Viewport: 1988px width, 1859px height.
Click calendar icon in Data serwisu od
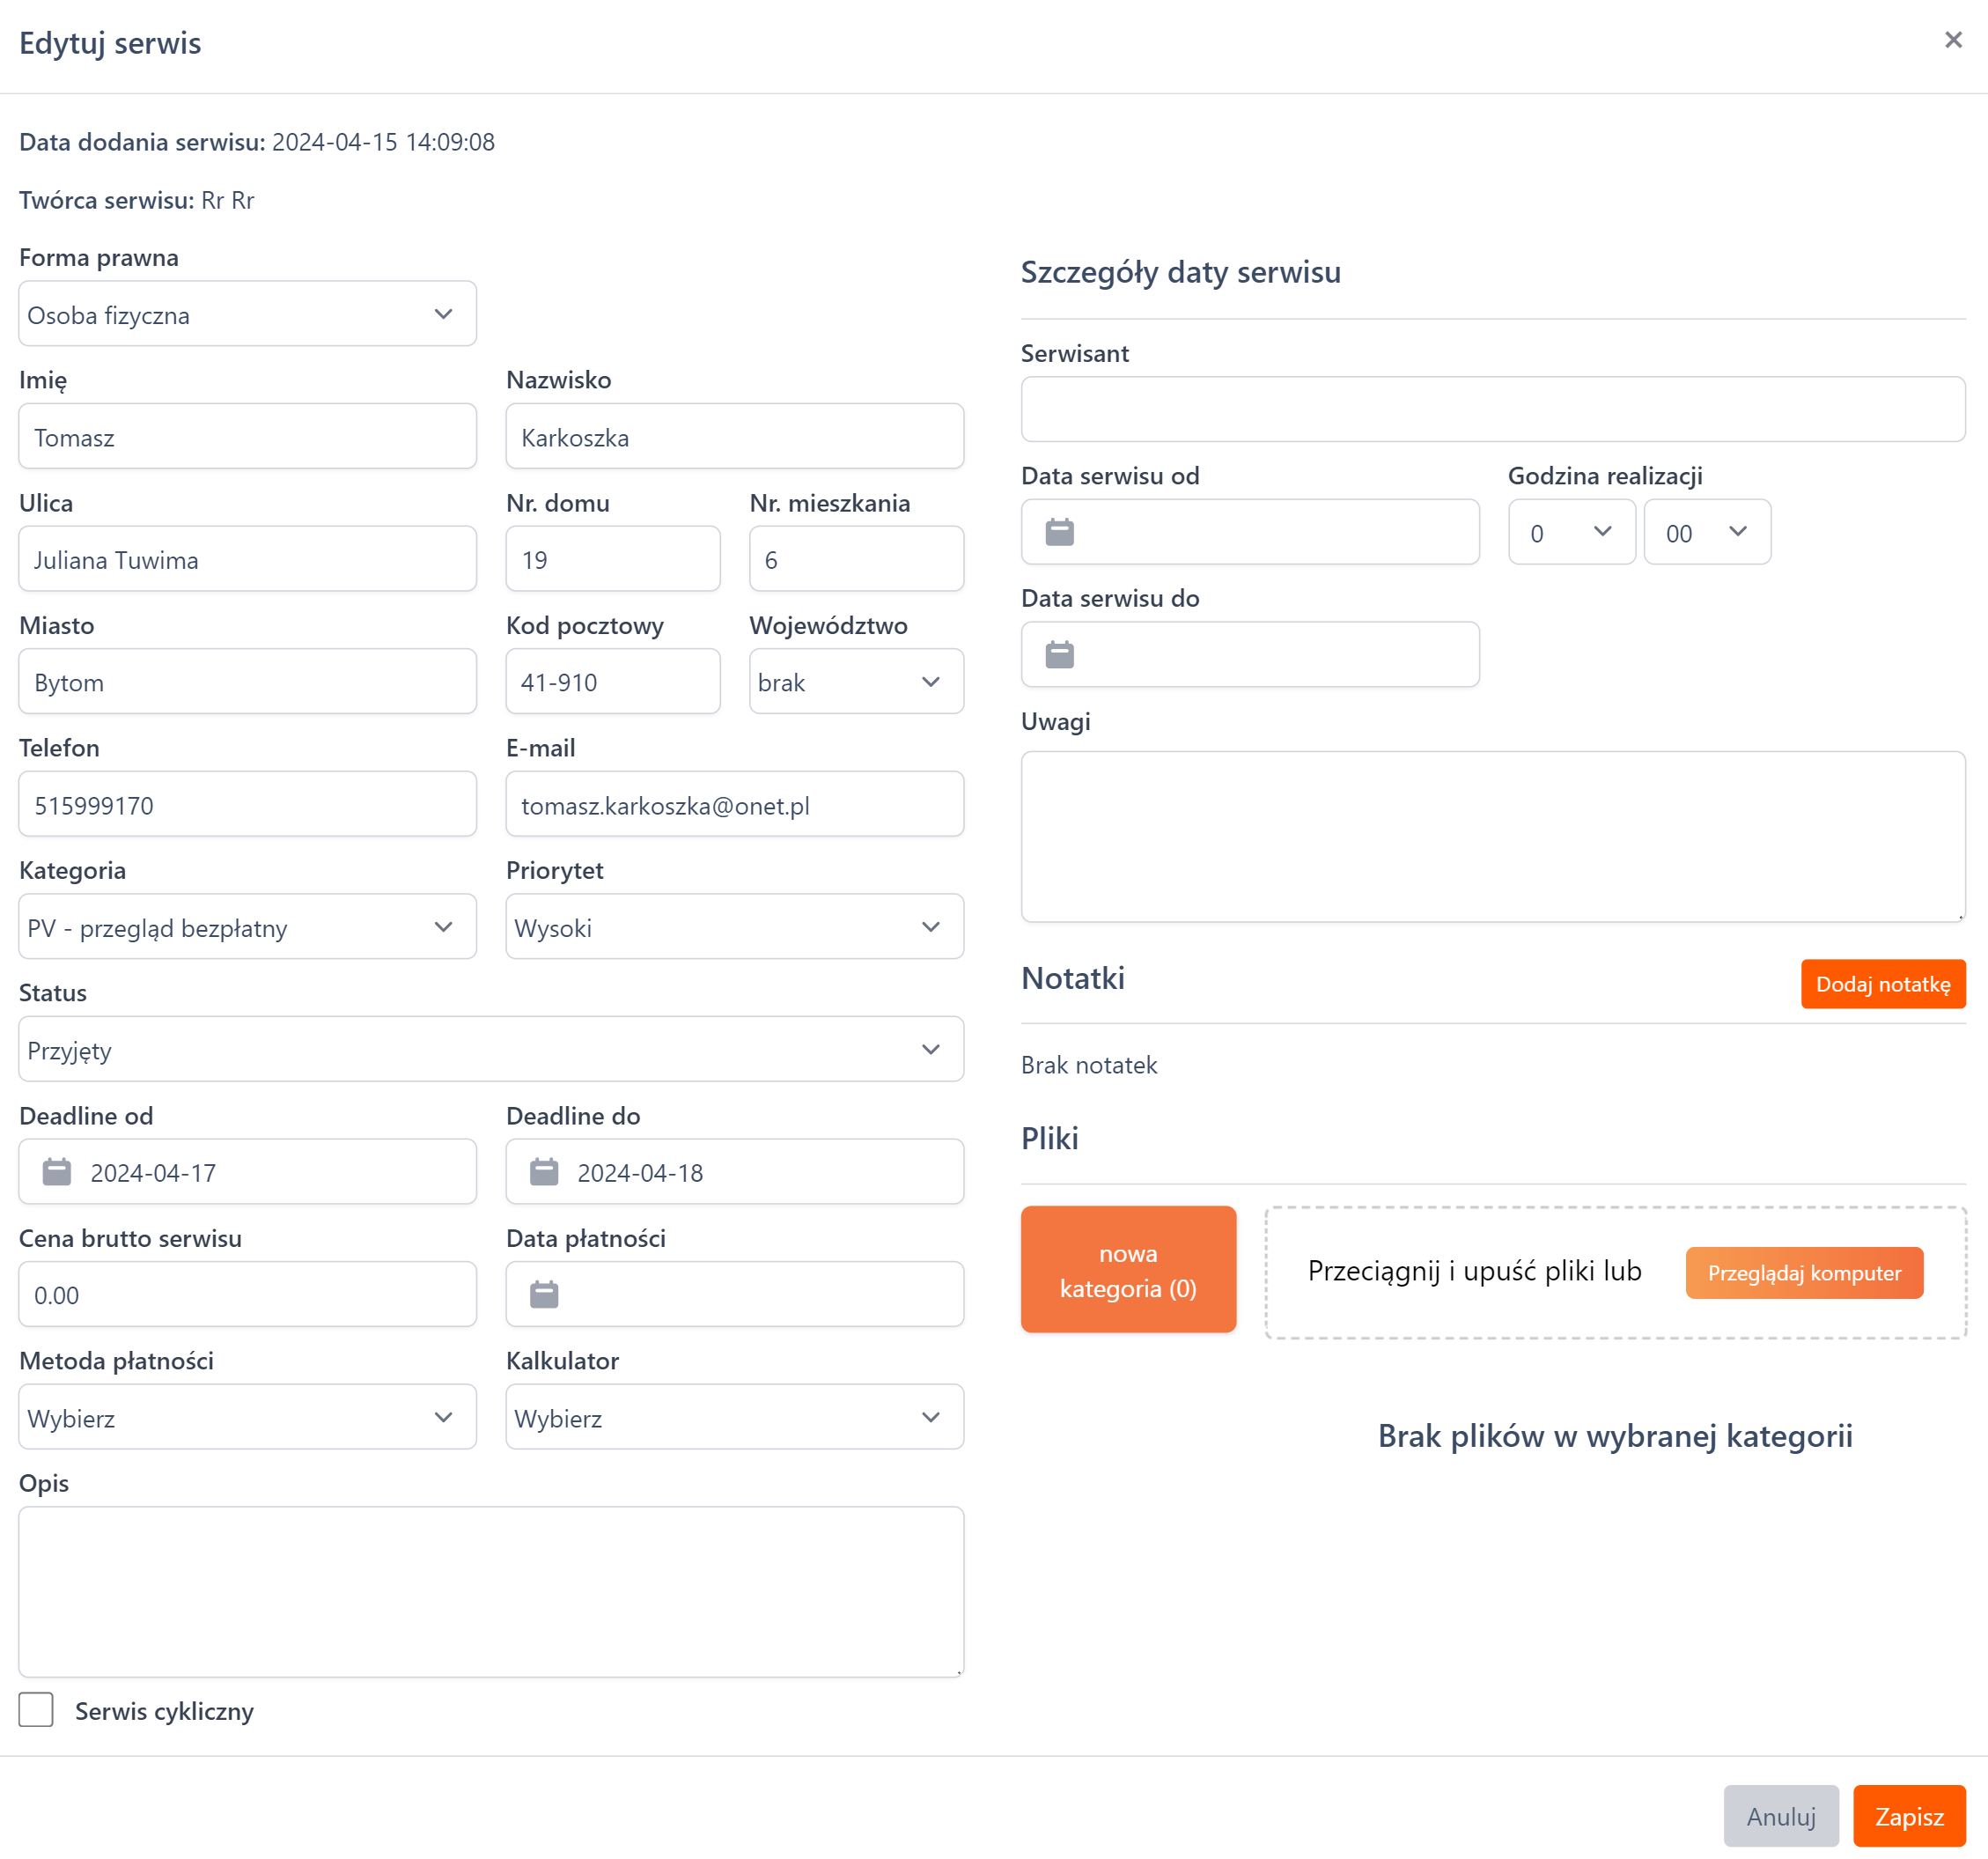pyautogui.click(x=1059, y=532)
